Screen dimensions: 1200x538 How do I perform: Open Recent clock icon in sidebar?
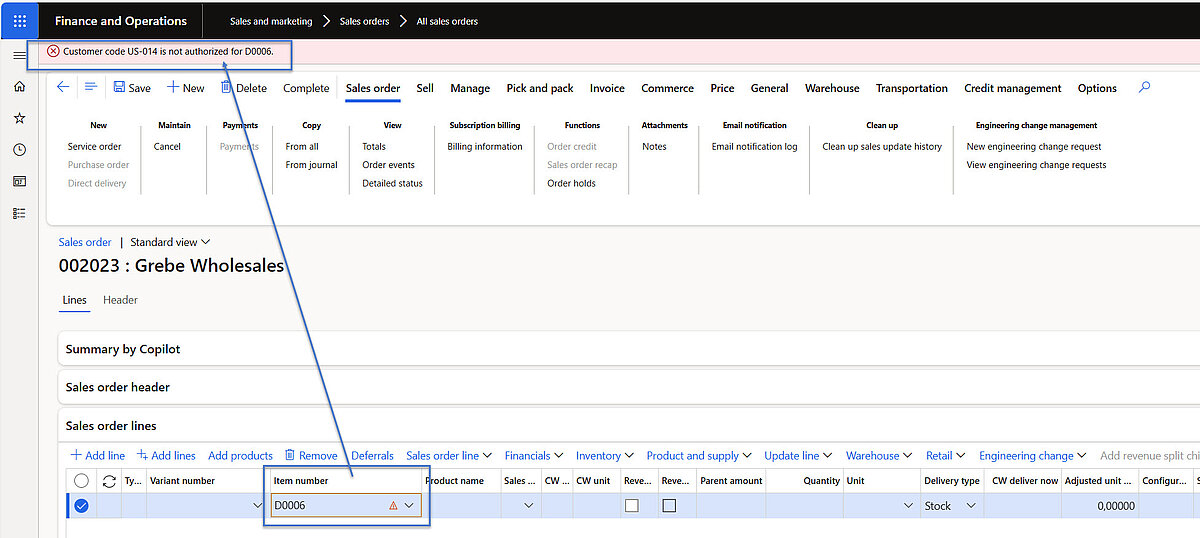pyautogui.click(x=20, y=150)
